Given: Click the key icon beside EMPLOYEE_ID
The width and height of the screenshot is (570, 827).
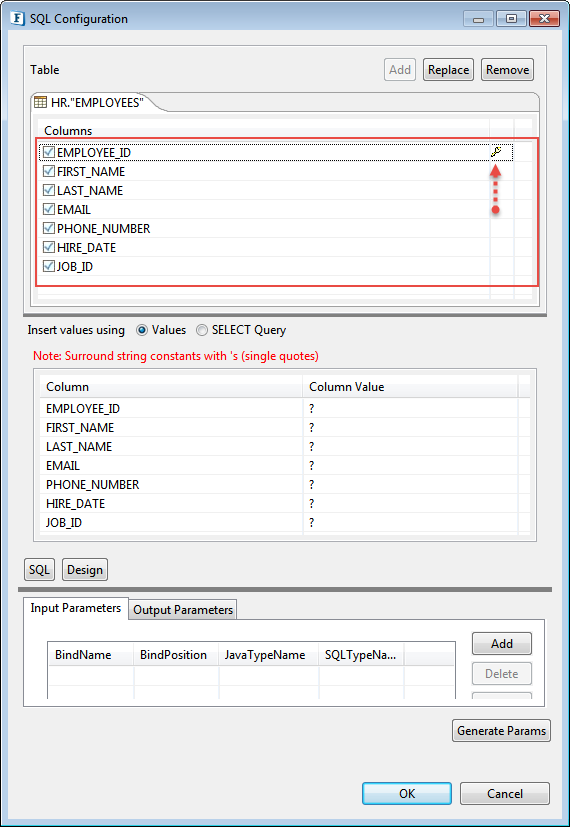Looking at the screenshot, I should tap(495, 152).
